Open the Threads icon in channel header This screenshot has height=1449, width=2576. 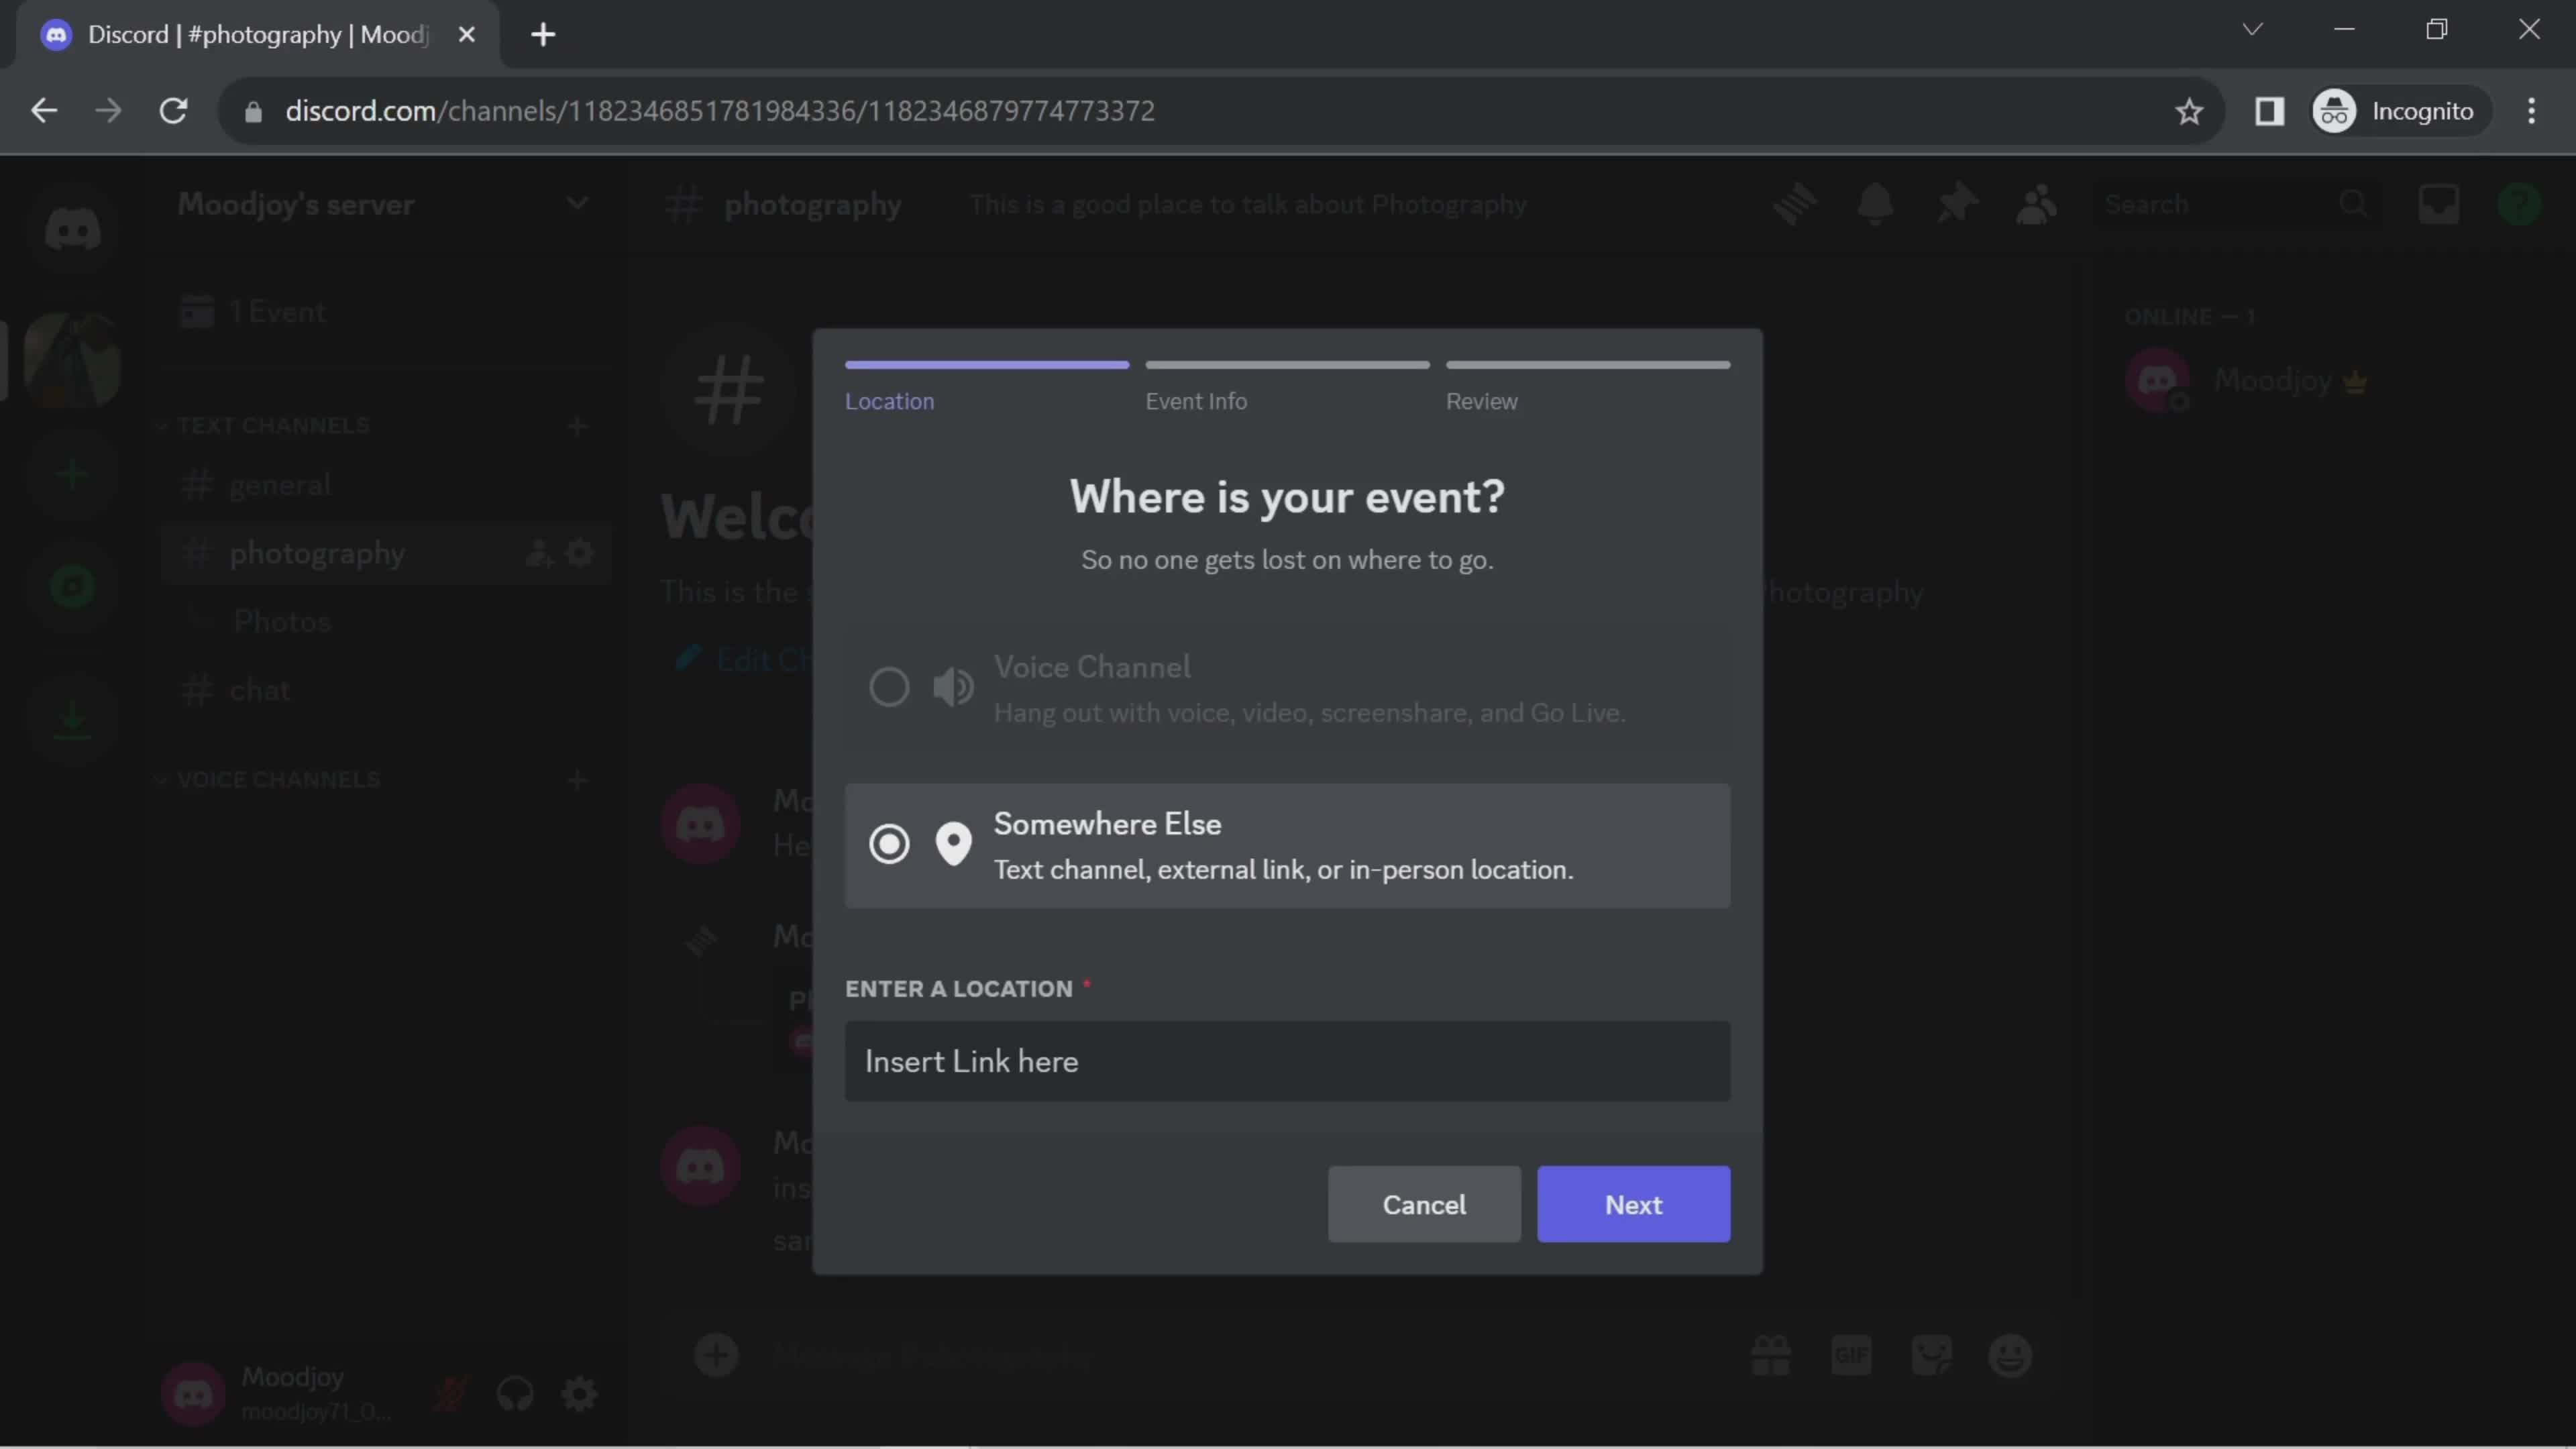point(1795,204)
